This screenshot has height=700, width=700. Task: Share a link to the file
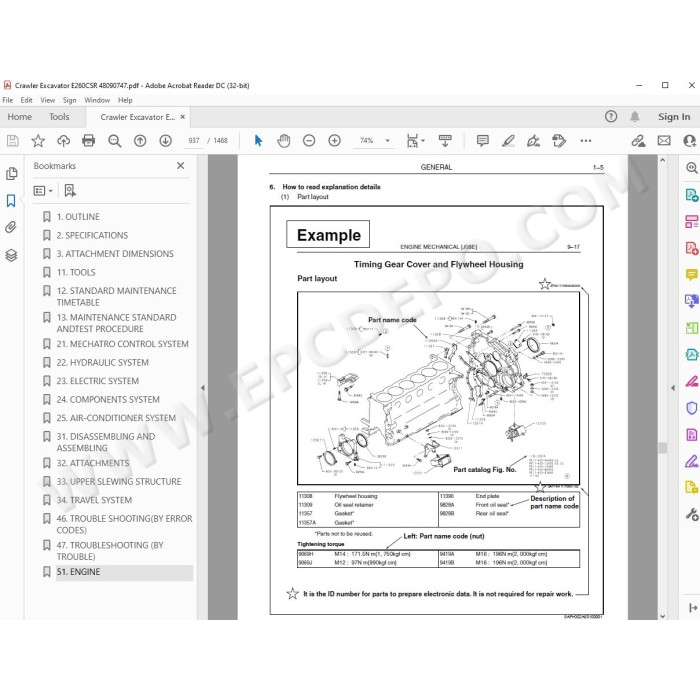tap(638, 141)
